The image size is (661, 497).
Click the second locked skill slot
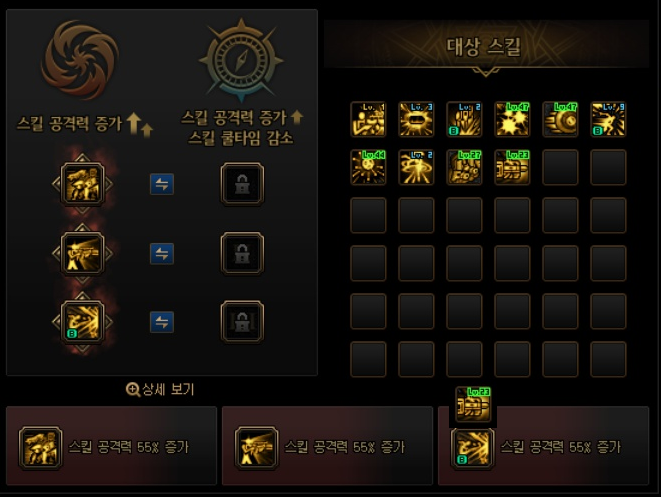[242, 253]
